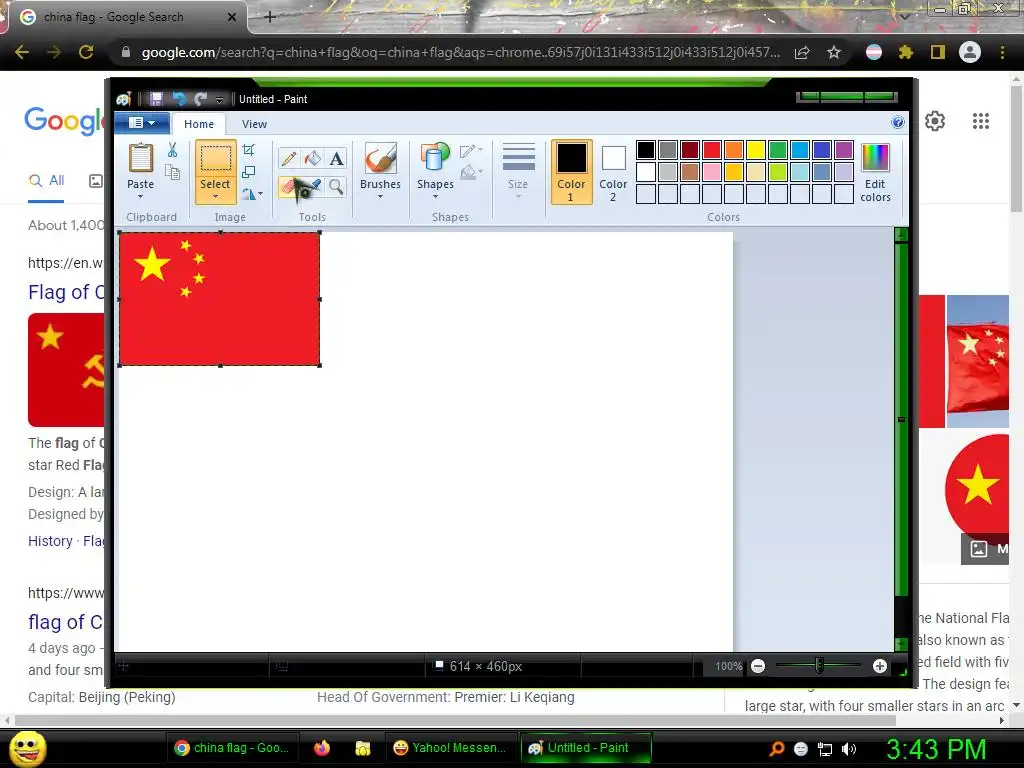Screen dimensions: 1024x768
Task: Select the Color picker eyedropper tool
Action: pos(313,187)
